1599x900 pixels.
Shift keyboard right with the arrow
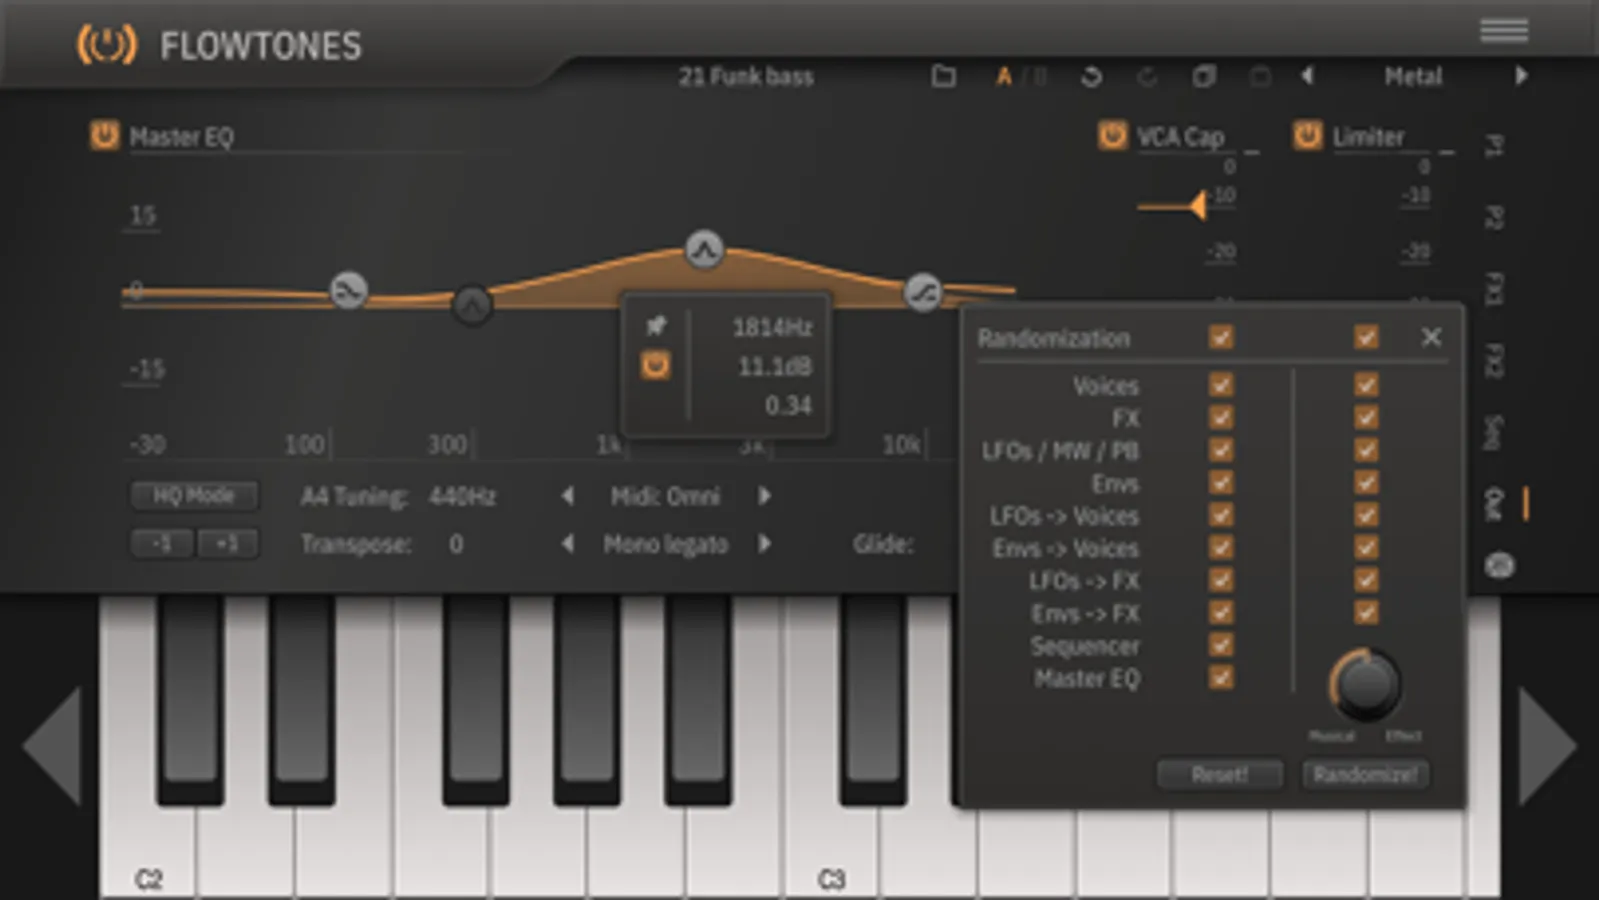pyautogui.click(x=1548, y=745)
